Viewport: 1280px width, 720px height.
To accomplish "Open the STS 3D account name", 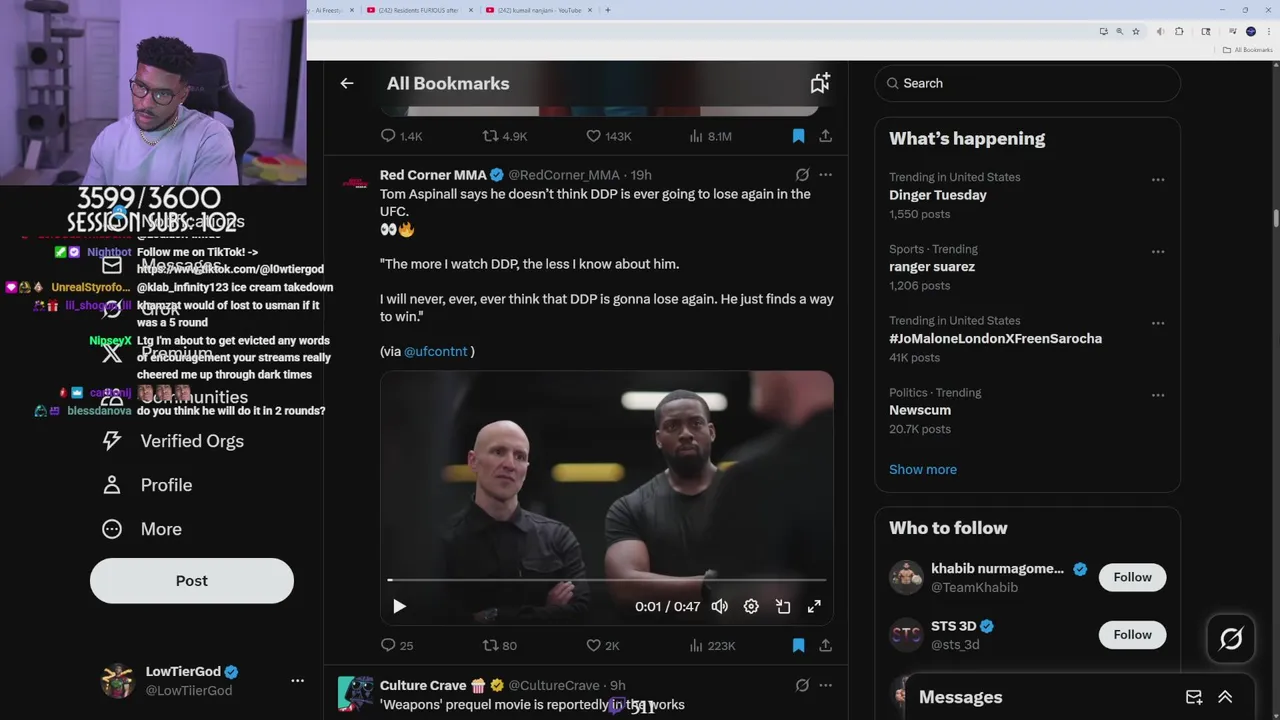I will point(953,626).
